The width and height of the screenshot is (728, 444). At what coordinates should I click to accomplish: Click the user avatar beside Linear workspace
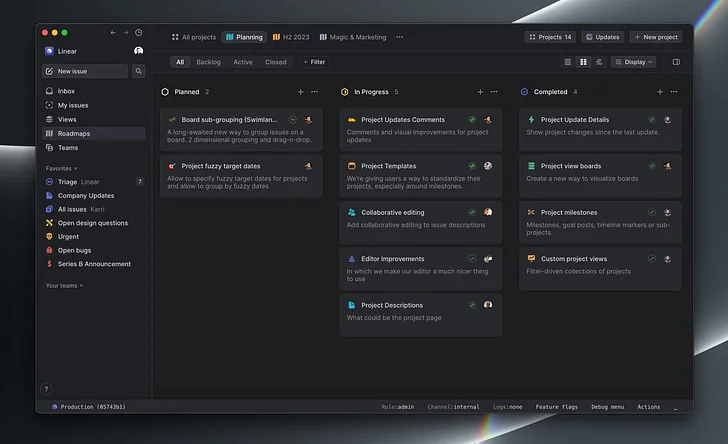pyautogui.click(x=138, y=51)
